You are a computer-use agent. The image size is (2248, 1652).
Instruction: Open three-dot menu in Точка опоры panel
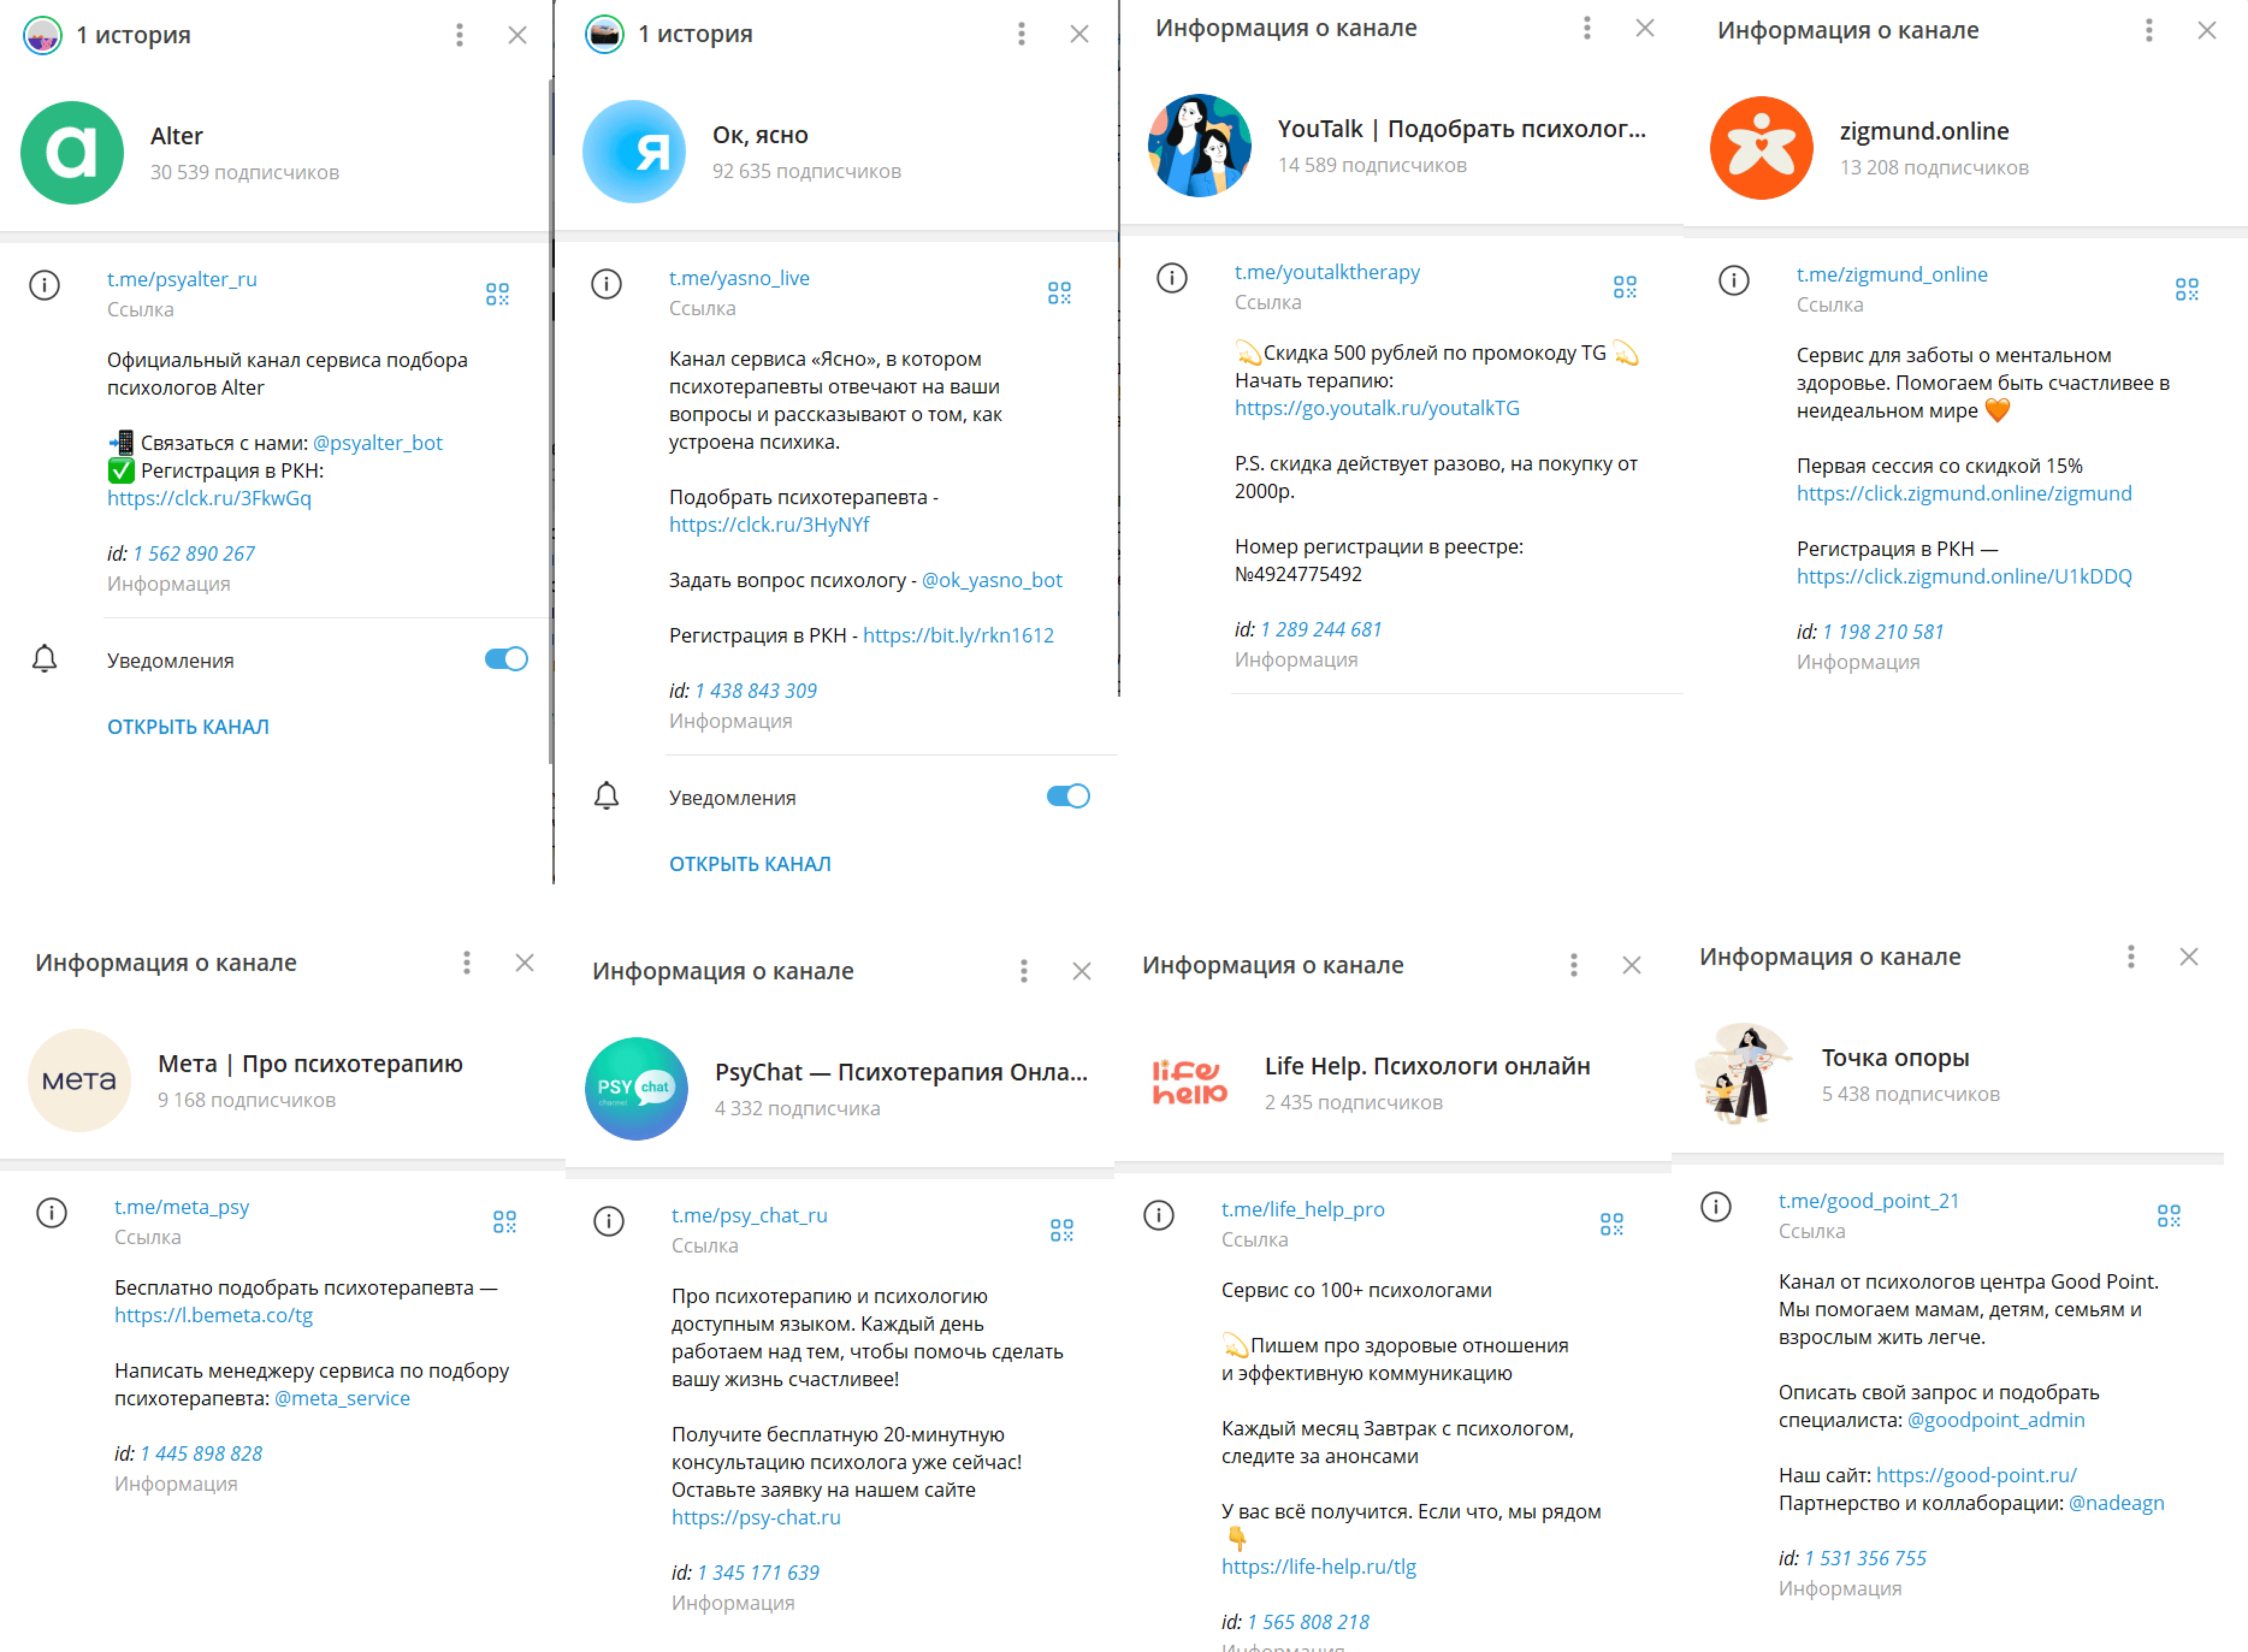2131,956
